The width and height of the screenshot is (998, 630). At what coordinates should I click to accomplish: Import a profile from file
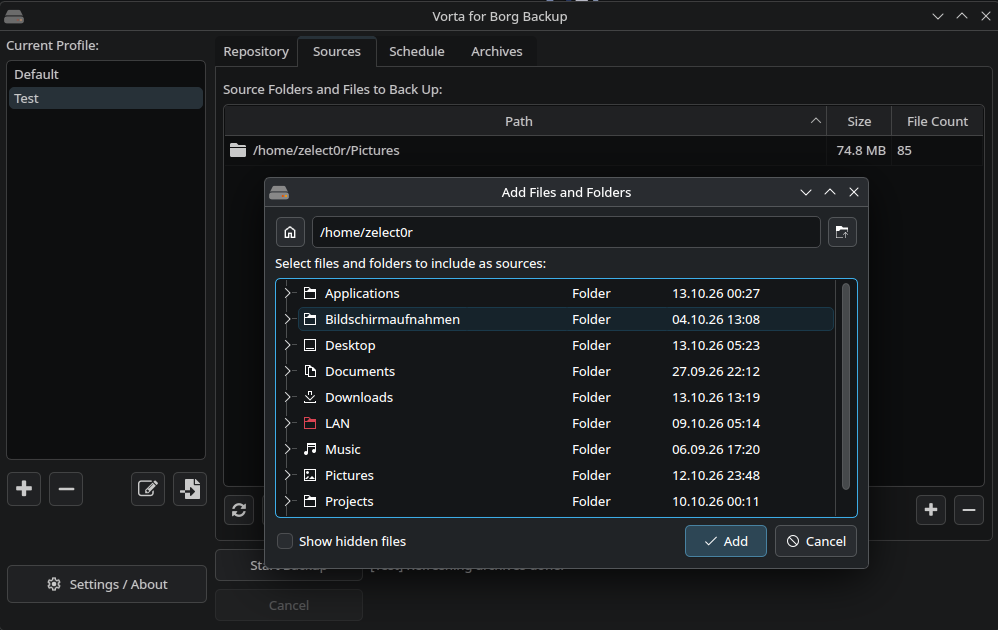(x=190, y=489)
